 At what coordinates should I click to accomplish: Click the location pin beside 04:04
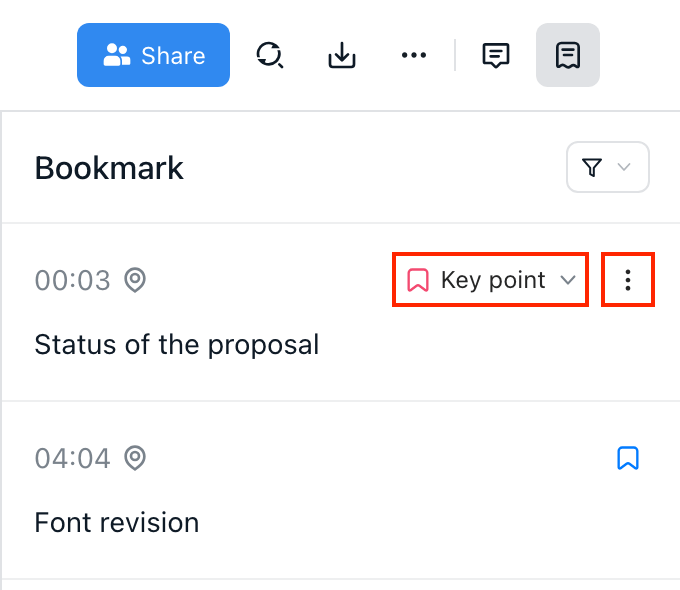(135, 458)
